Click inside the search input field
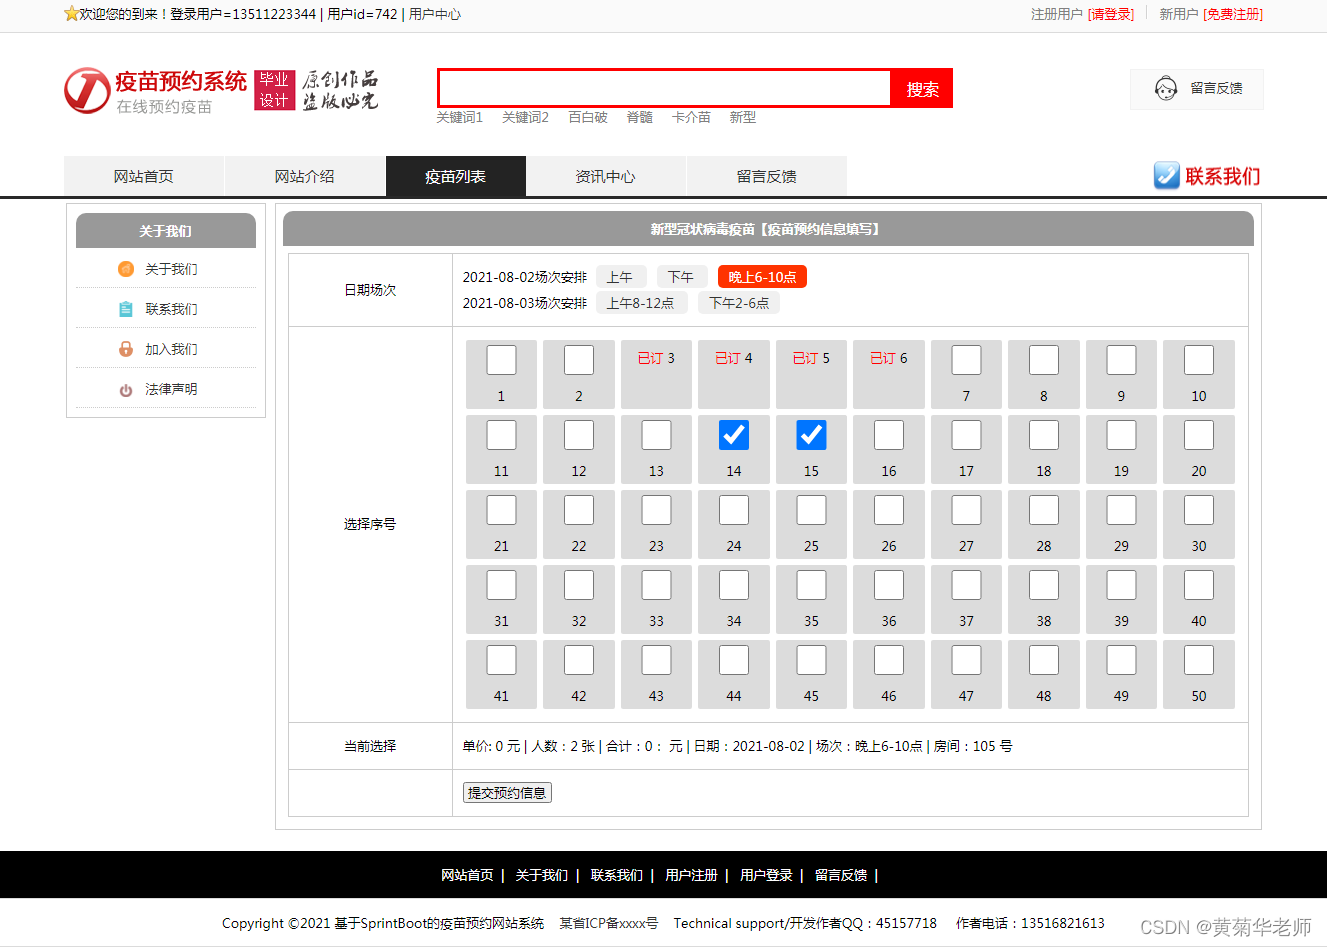 pyautogui.click(x=664, y=88)
